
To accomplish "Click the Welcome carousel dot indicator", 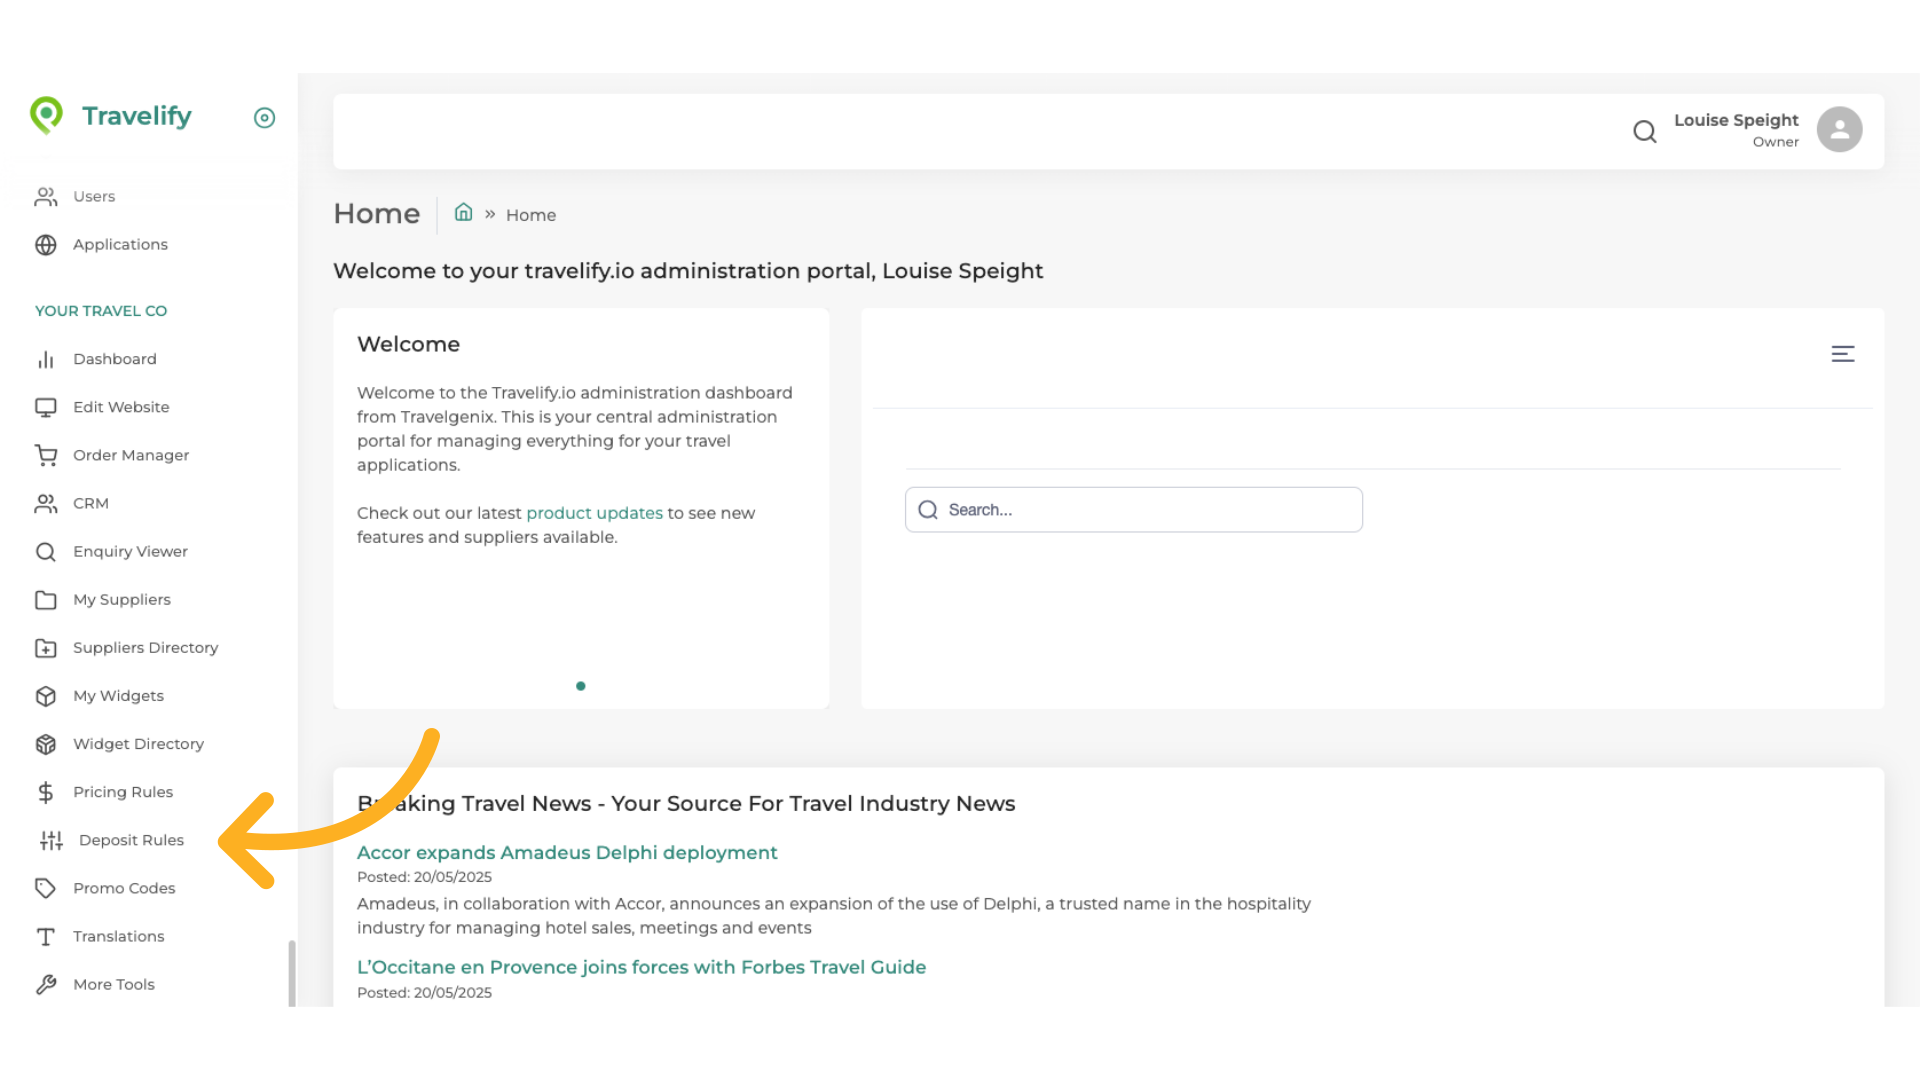I will click(581, 686).
